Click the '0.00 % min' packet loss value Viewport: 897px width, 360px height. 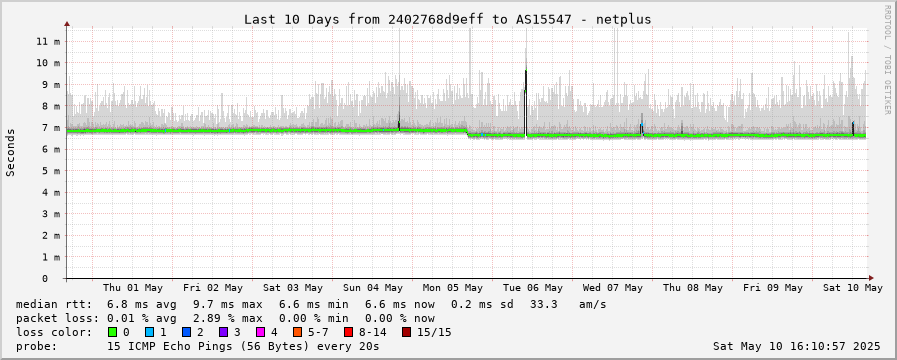(x=313, y=318)
